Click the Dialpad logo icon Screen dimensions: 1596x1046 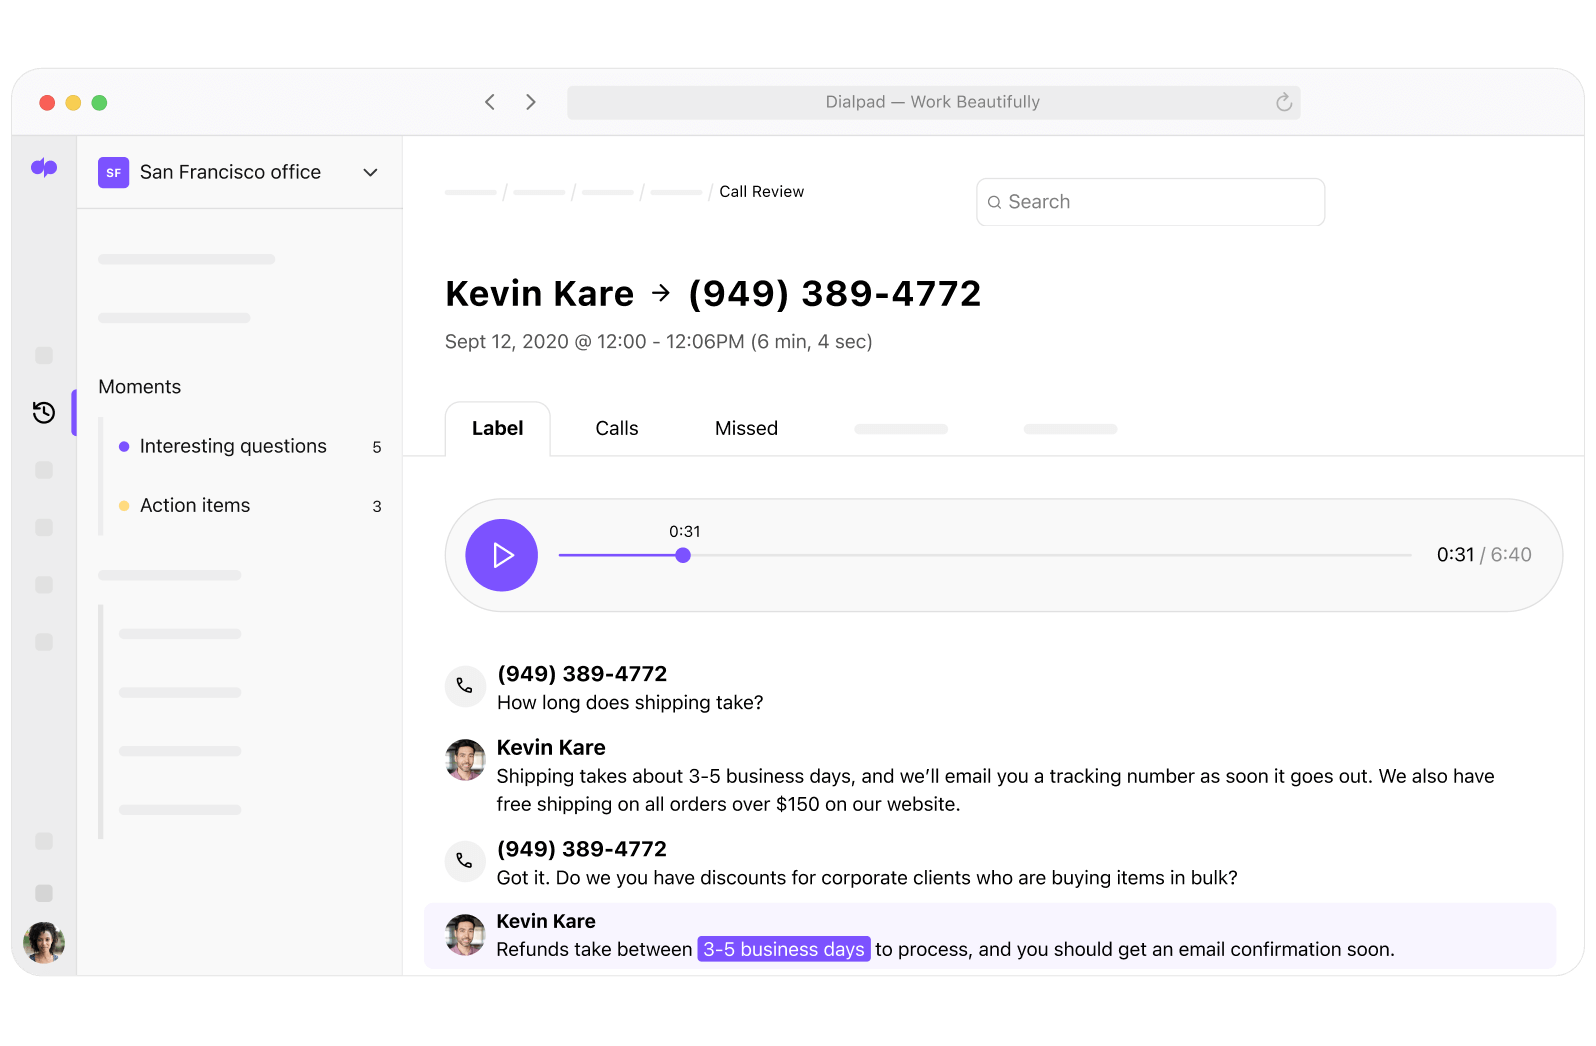click(x=44, y=168)
